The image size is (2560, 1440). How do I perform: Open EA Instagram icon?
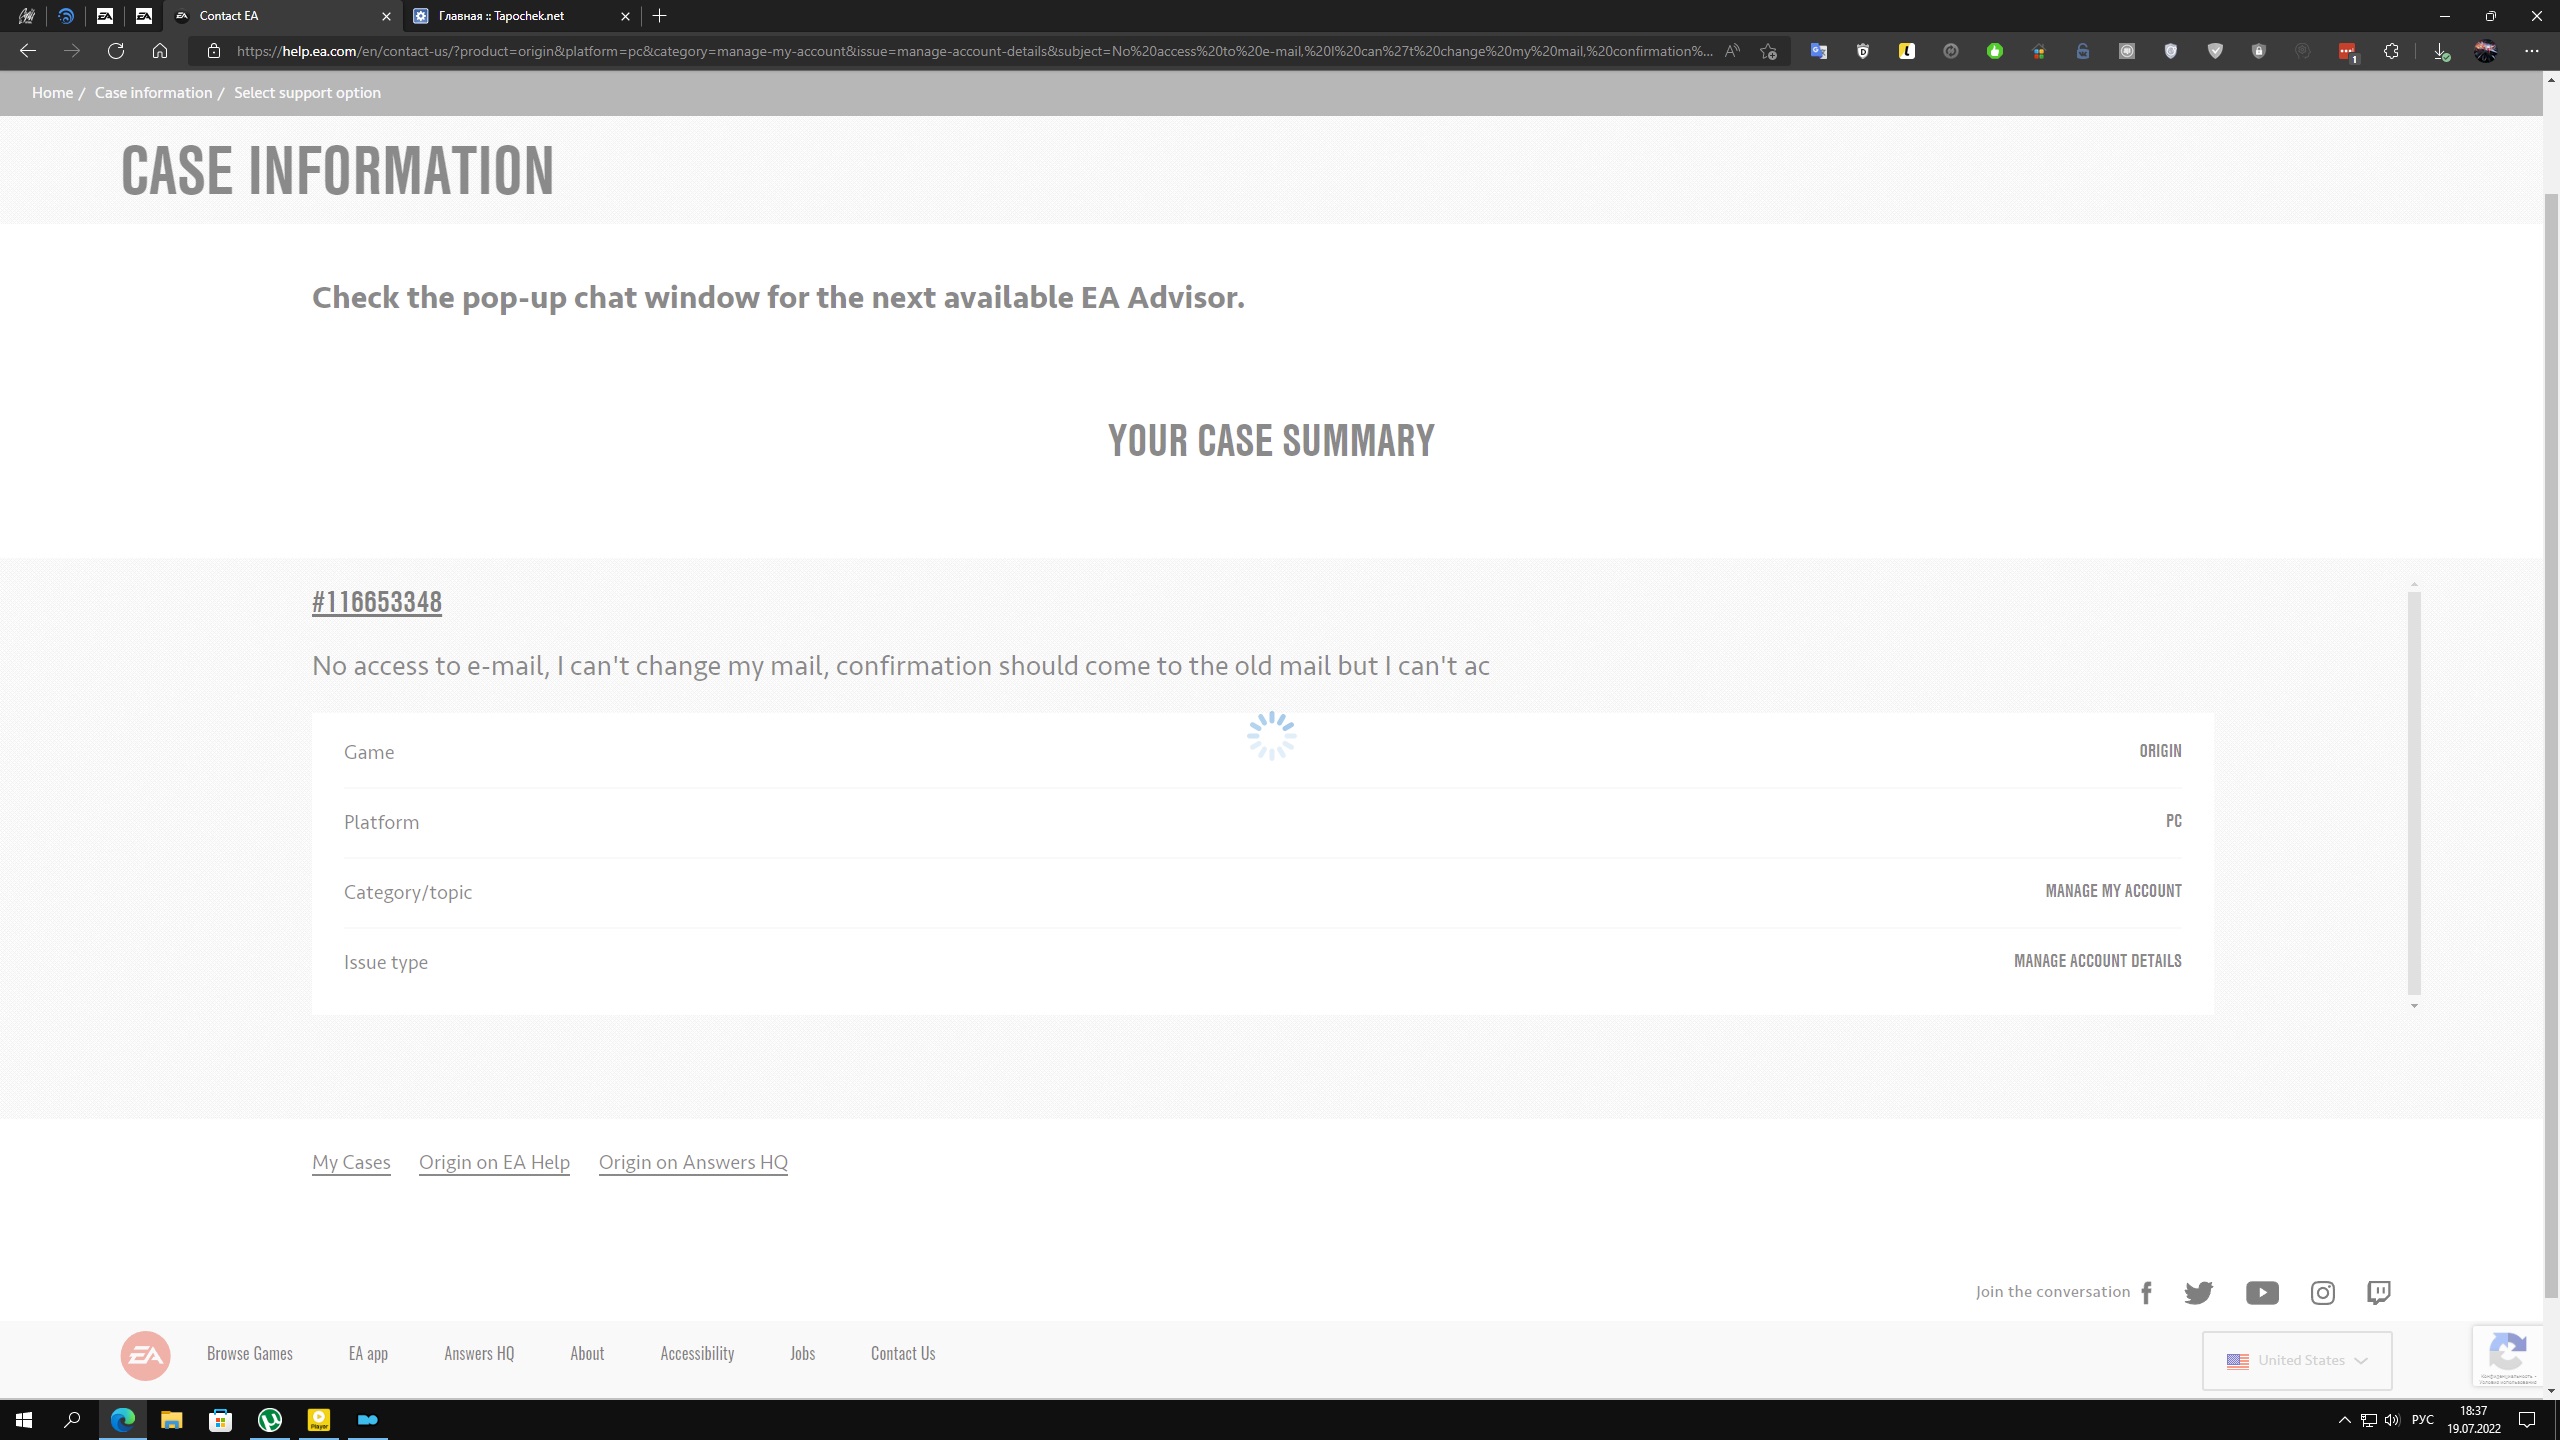pyautogui.click(x=2322, y=1292)
